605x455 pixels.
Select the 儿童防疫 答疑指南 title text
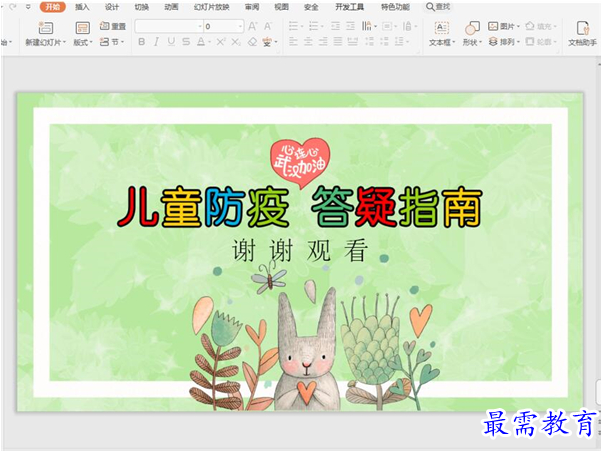300,206
